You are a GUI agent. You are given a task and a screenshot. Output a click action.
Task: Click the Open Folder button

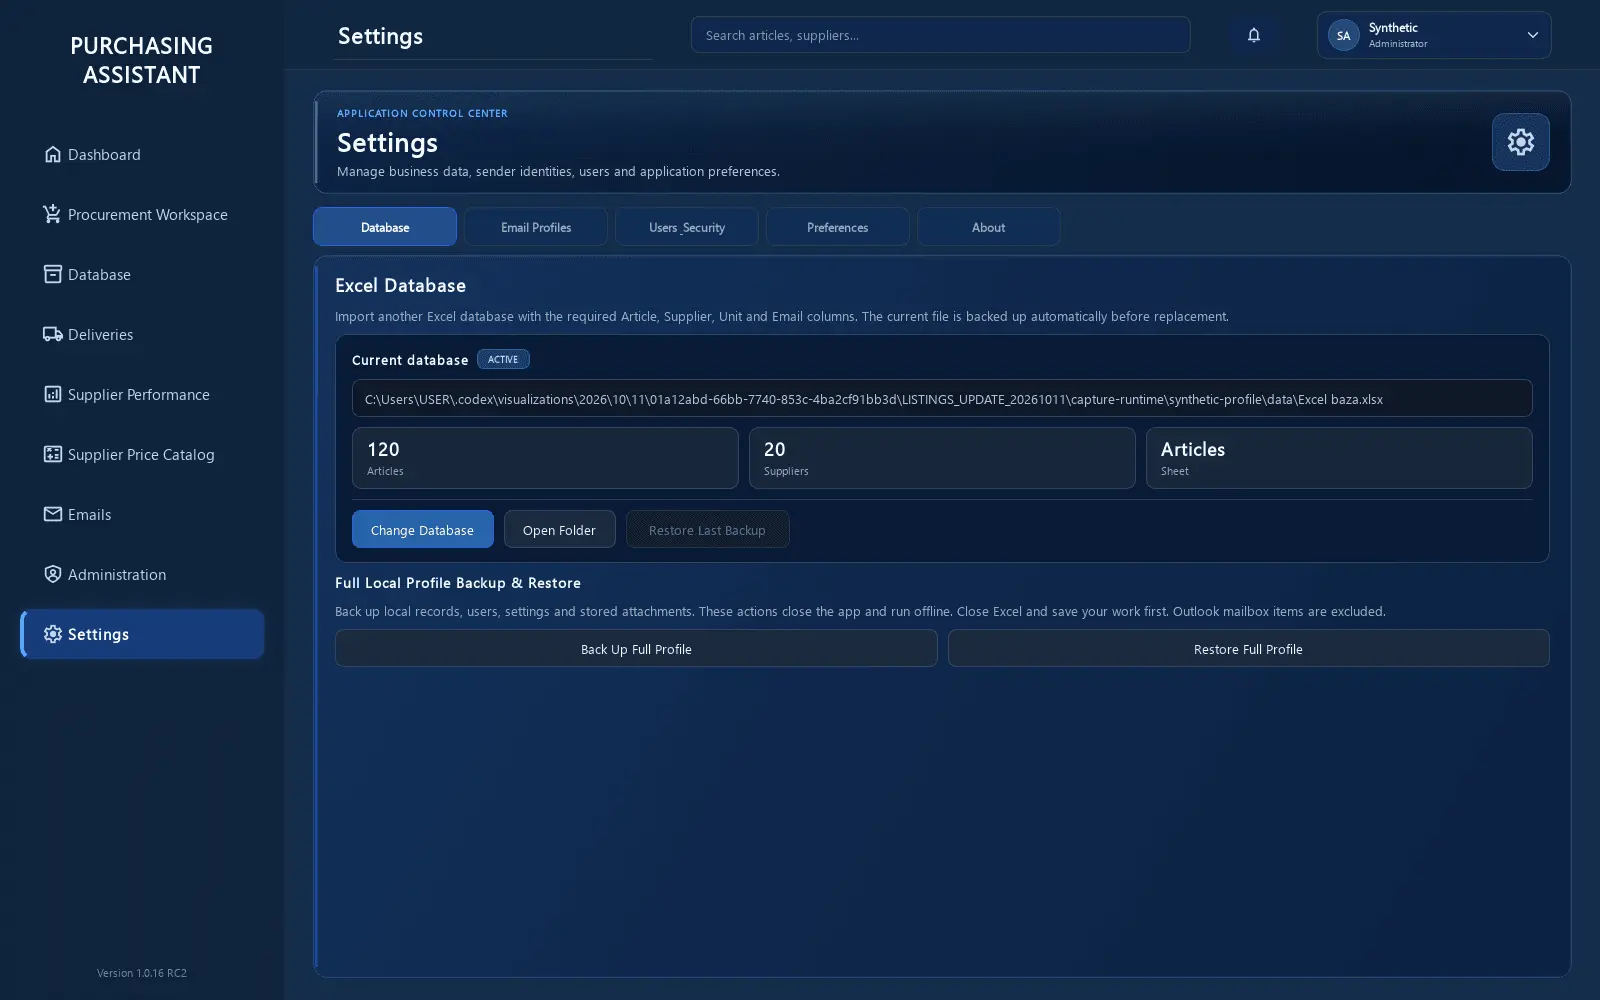[560, 529]
